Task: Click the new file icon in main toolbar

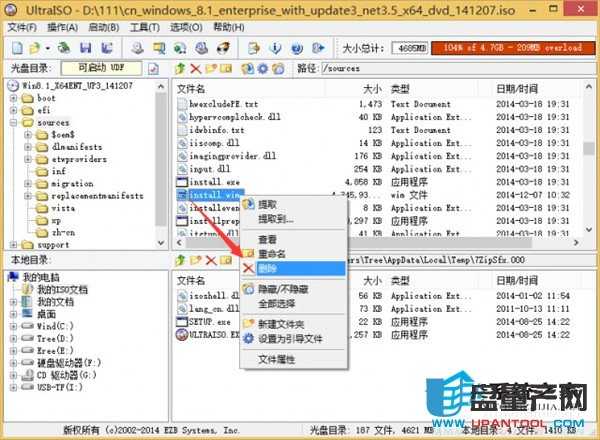Action: [x=15, y=48]
